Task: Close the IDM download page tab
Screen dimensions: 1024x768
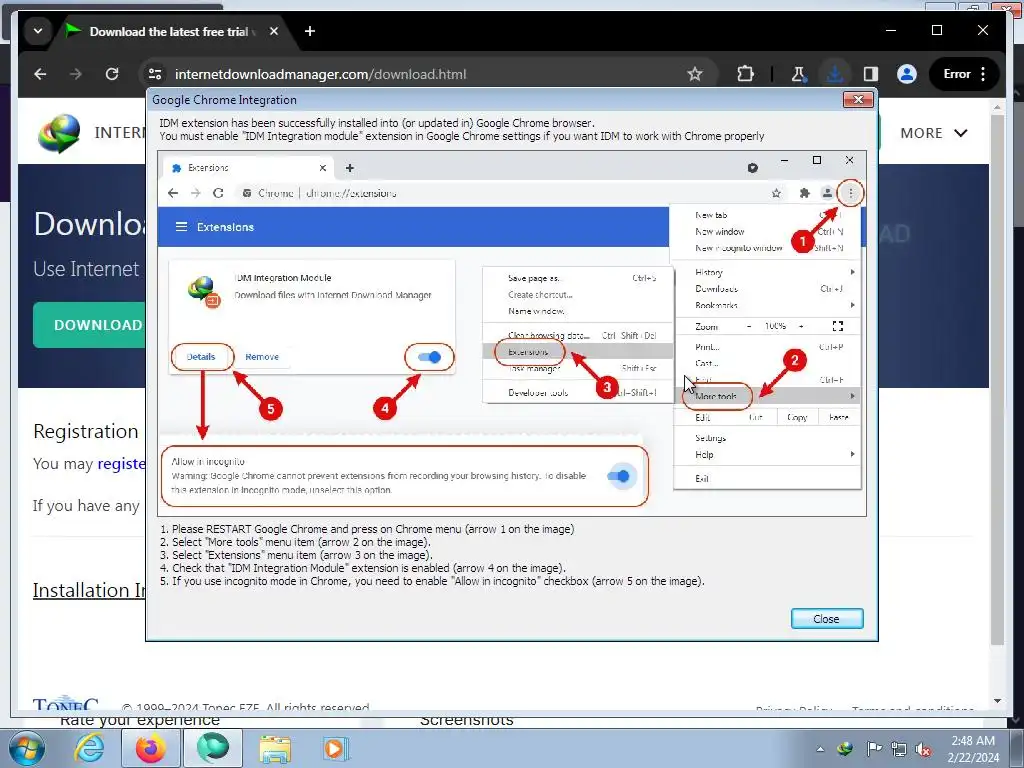Action: 274,31
